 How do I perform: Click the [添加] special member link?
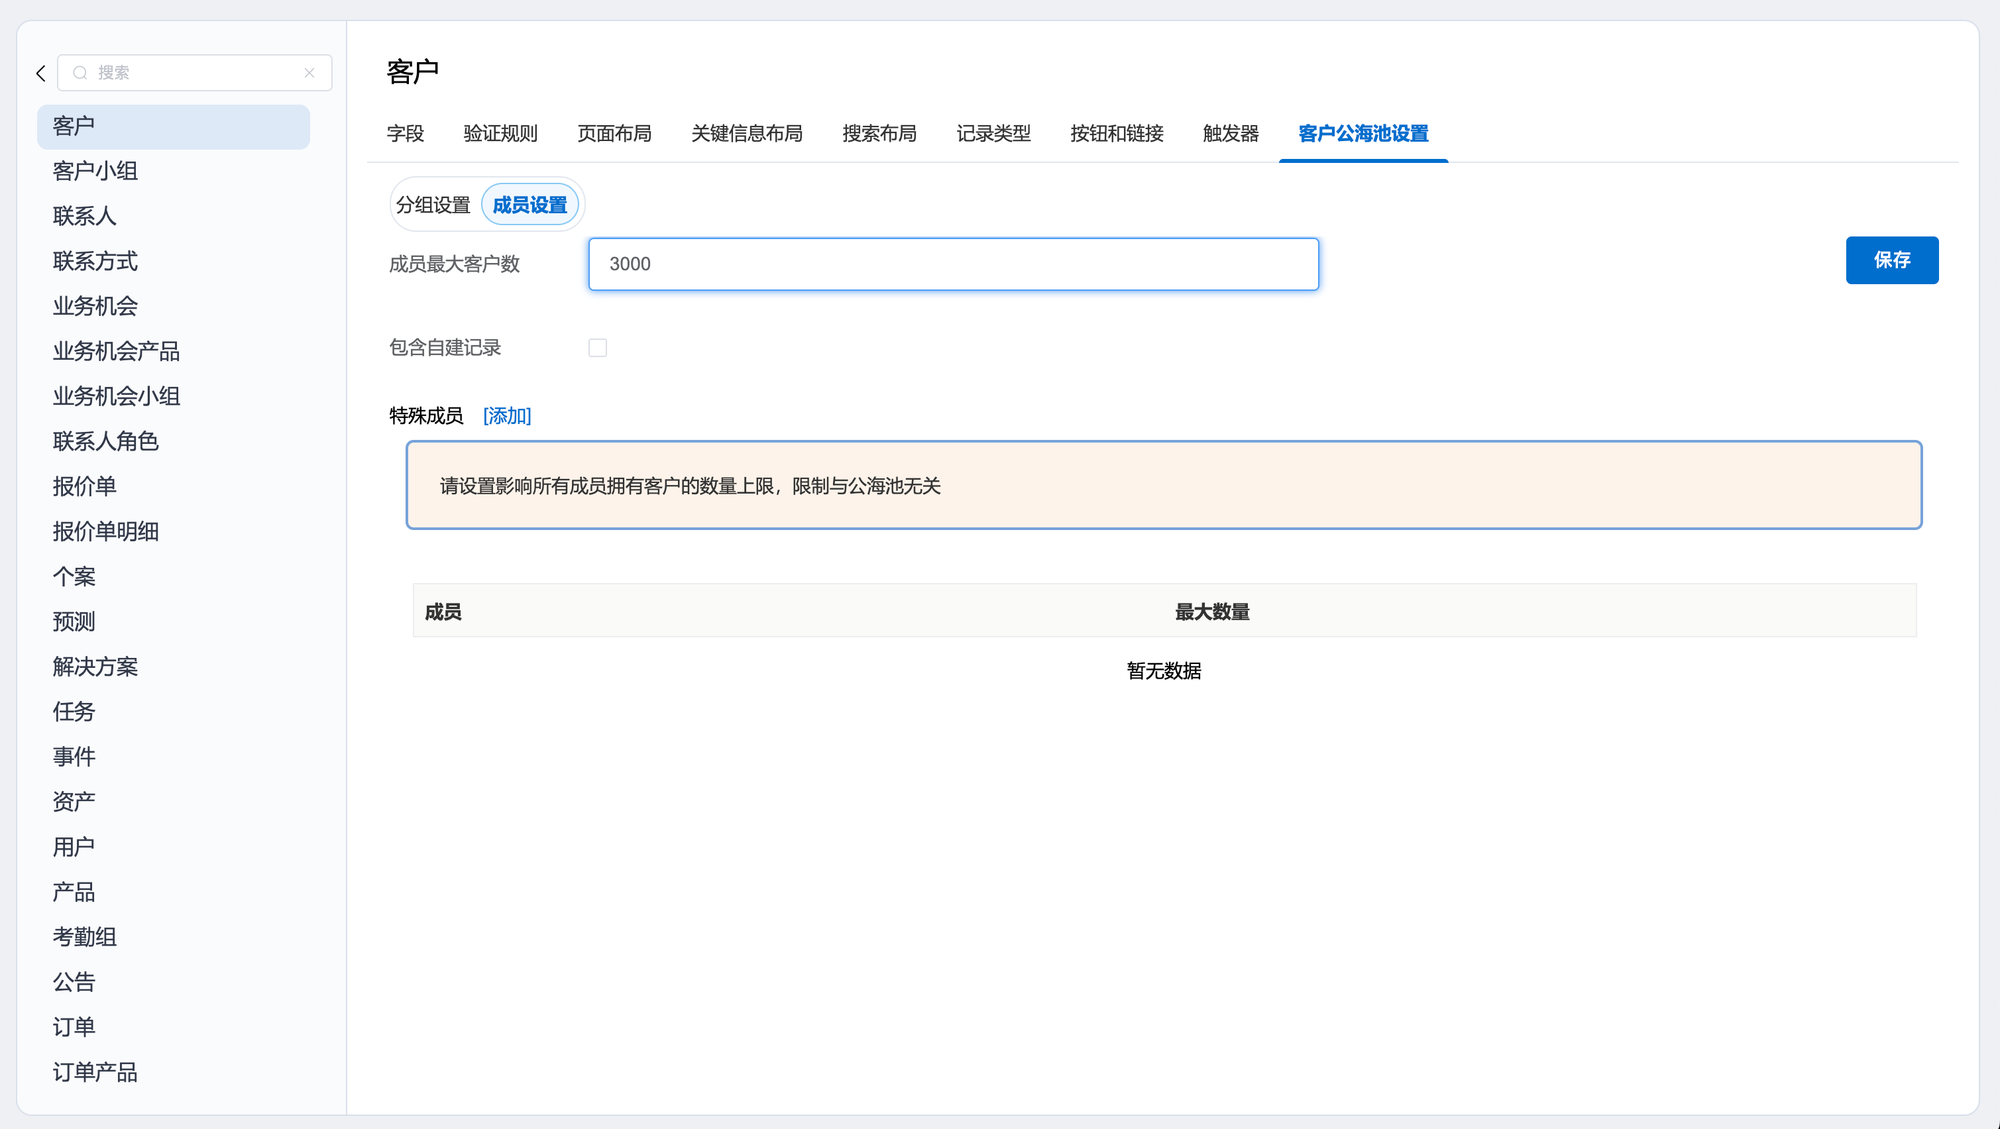507,416
